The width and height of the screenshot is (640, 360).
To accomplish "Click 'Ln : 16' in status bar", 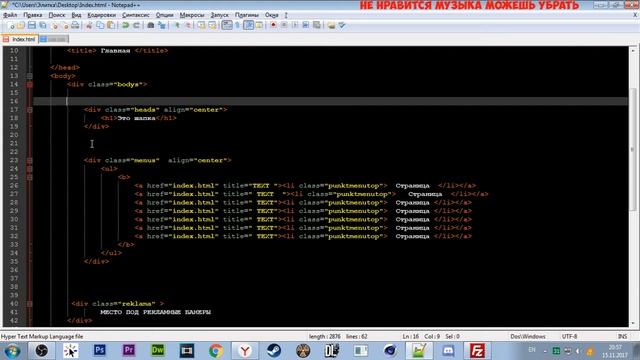I will click(x=411, y=337).
